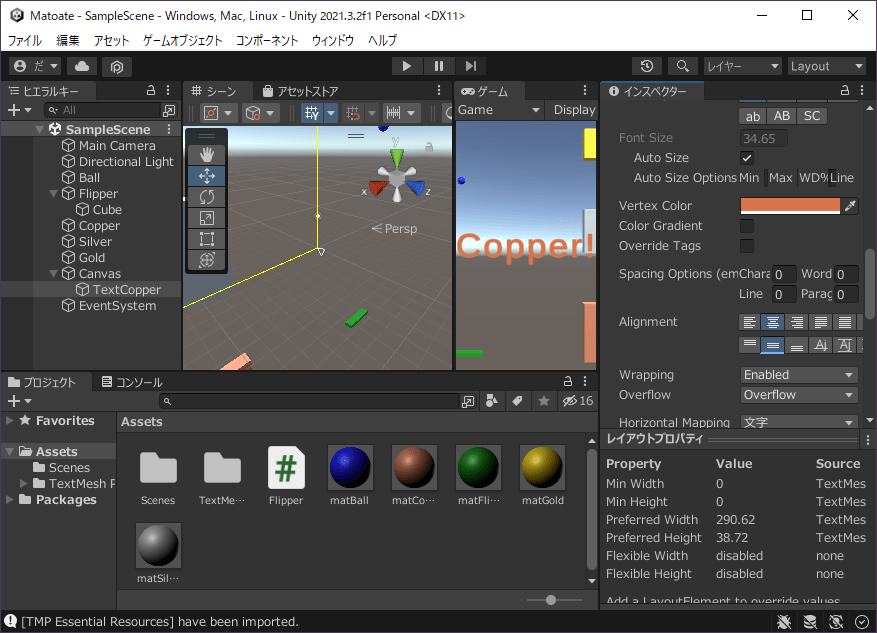Select the matGold material asset
This screenshot has height=633, width=877.
543,468
